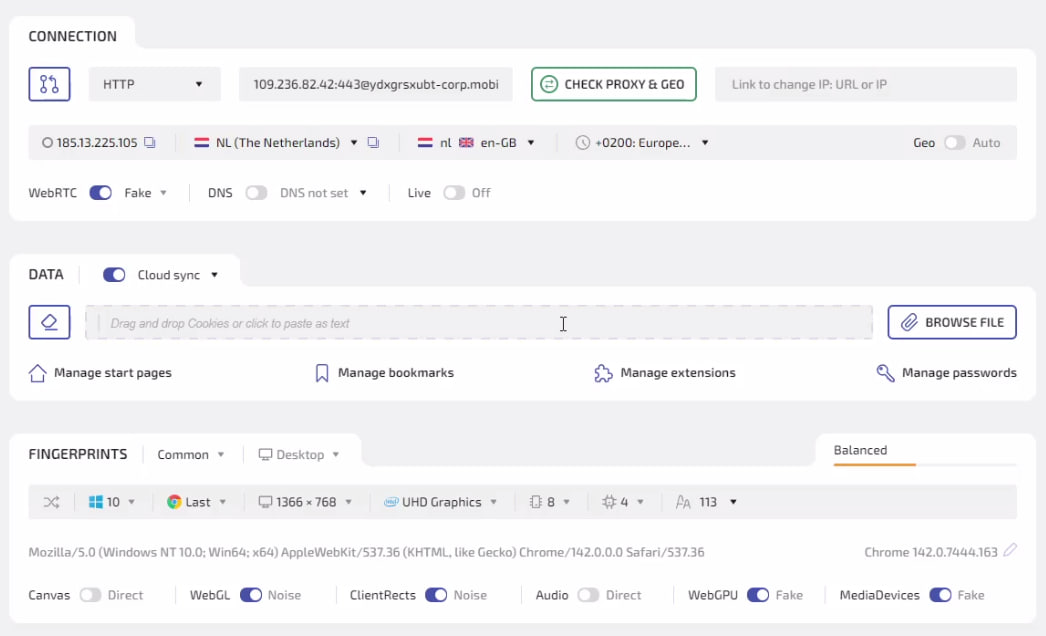
Task: Click the Chrome browser icon
Action: click(174, 502)
